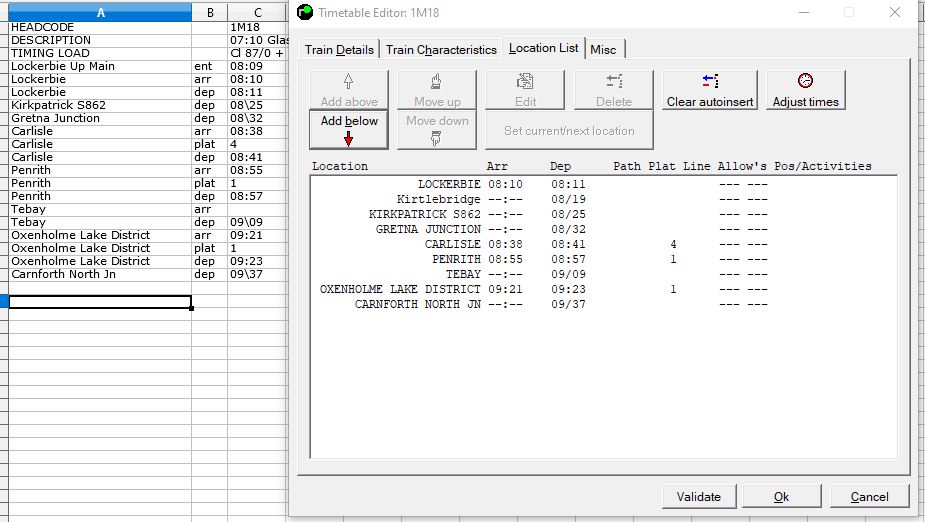
Task: Click the Edit button
Action: (x=525, y=90)
